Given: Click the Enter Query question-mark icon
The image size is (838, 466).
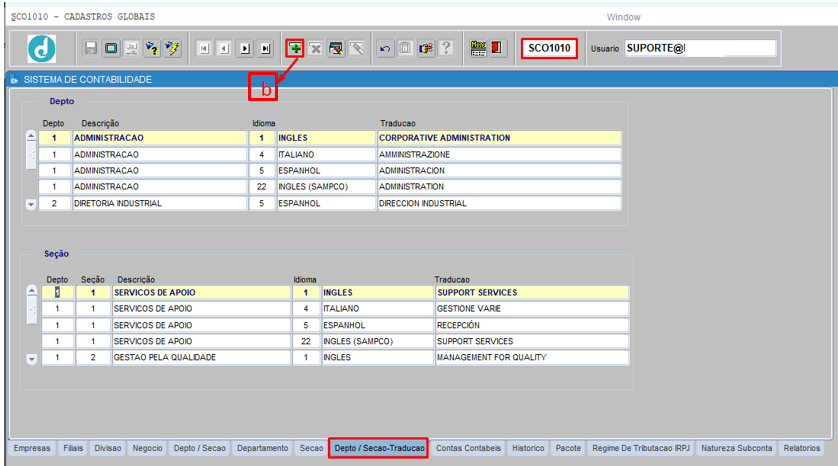Looking at the screenshot, I should point(152,49).
